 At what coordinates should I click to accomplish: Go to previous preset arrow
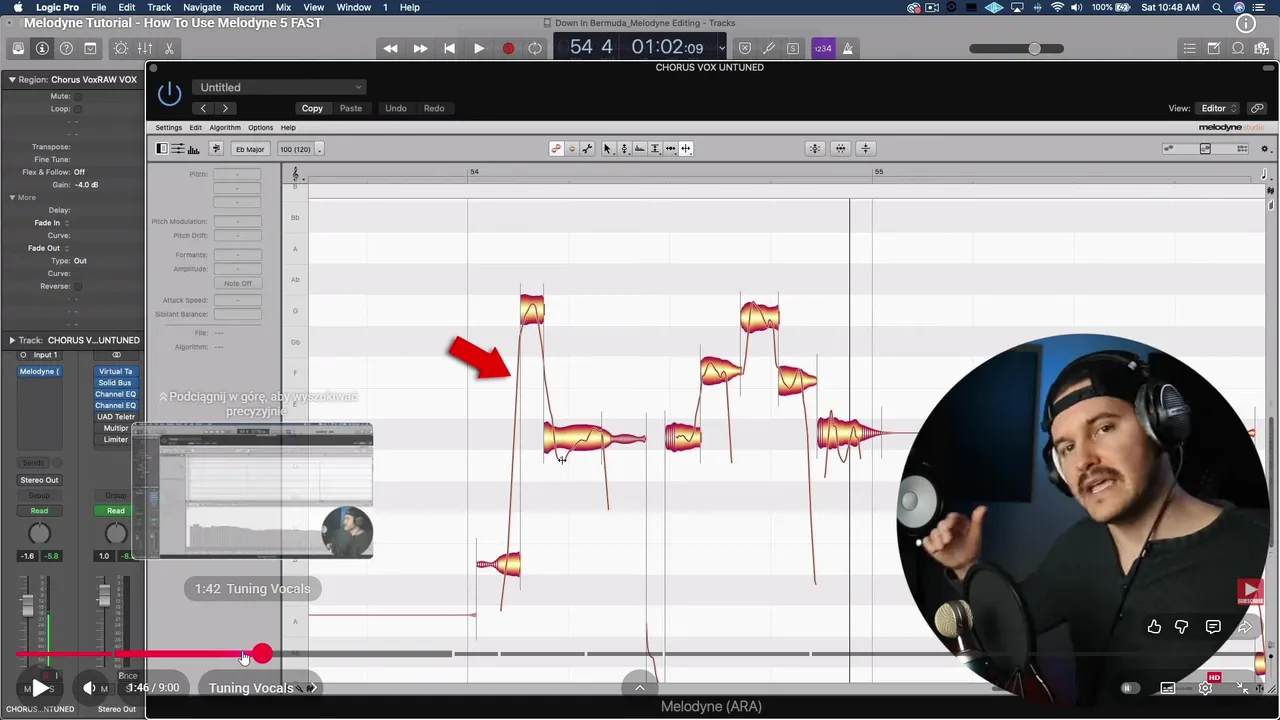203,108
